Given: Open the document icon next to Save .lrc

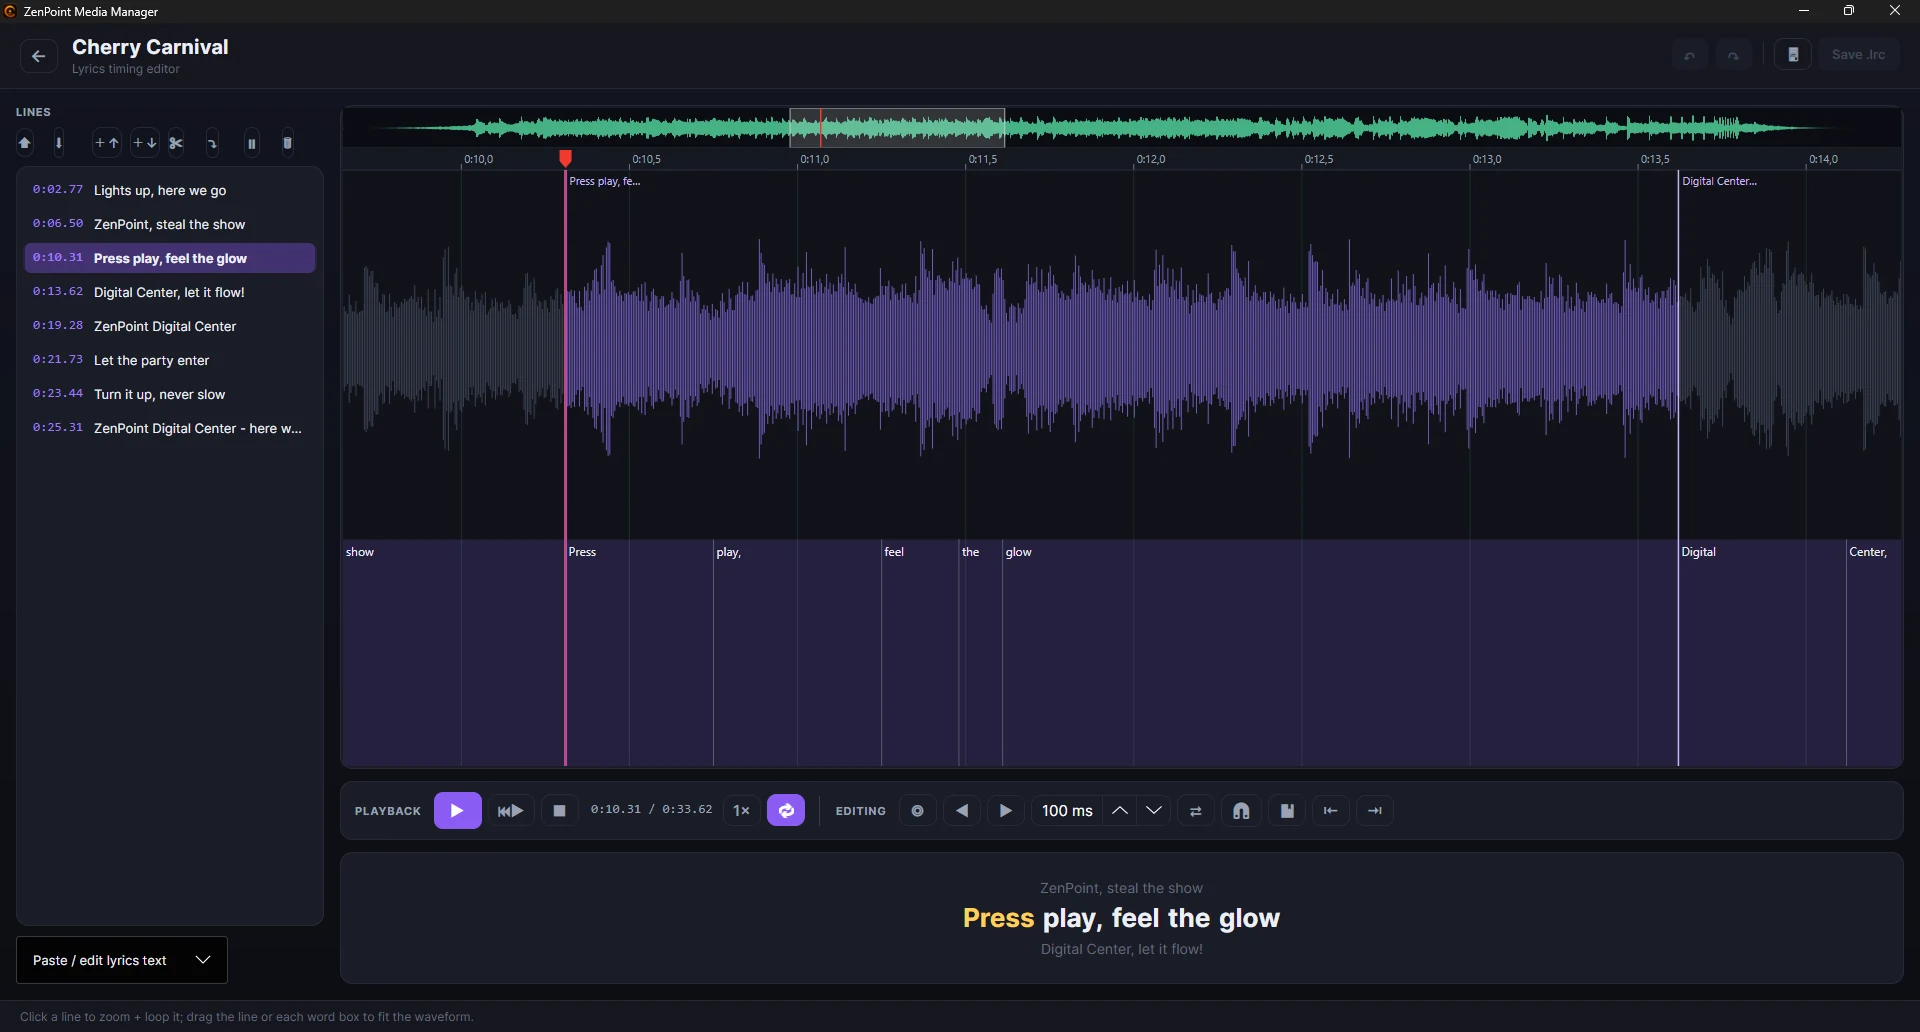Looking at the screenshot, I should [1793, 55].
